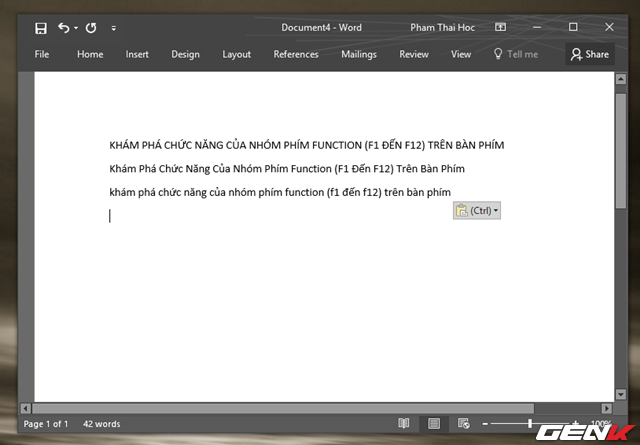Click the lowercase line khám phá chức năng

pyautogui.click(x=280, y=192)
